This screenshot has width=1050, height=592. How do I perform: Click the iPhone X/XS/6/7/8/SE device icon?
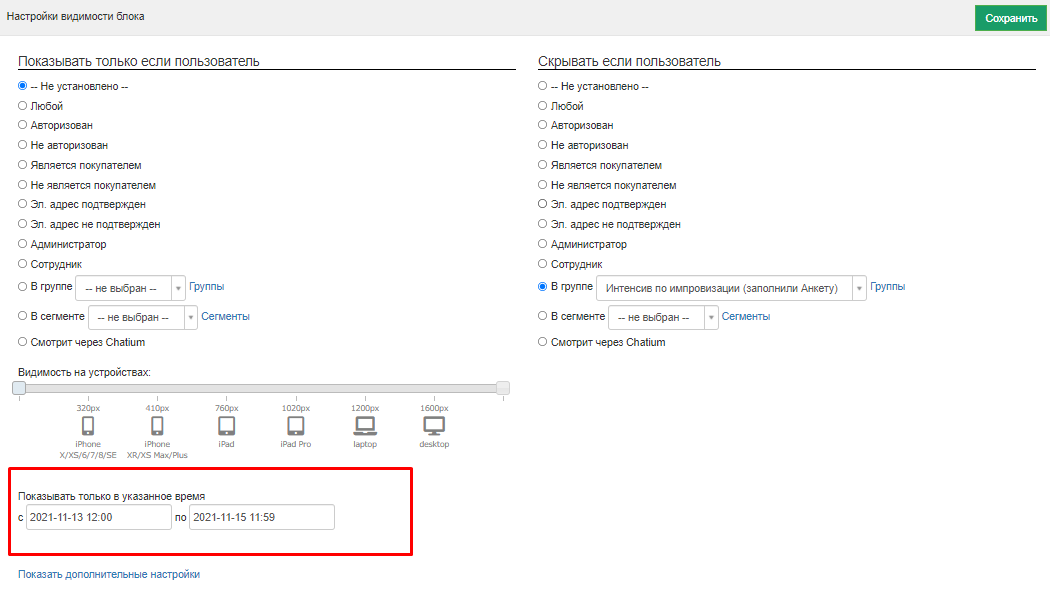pyautogui.click(x=88, y=426)
